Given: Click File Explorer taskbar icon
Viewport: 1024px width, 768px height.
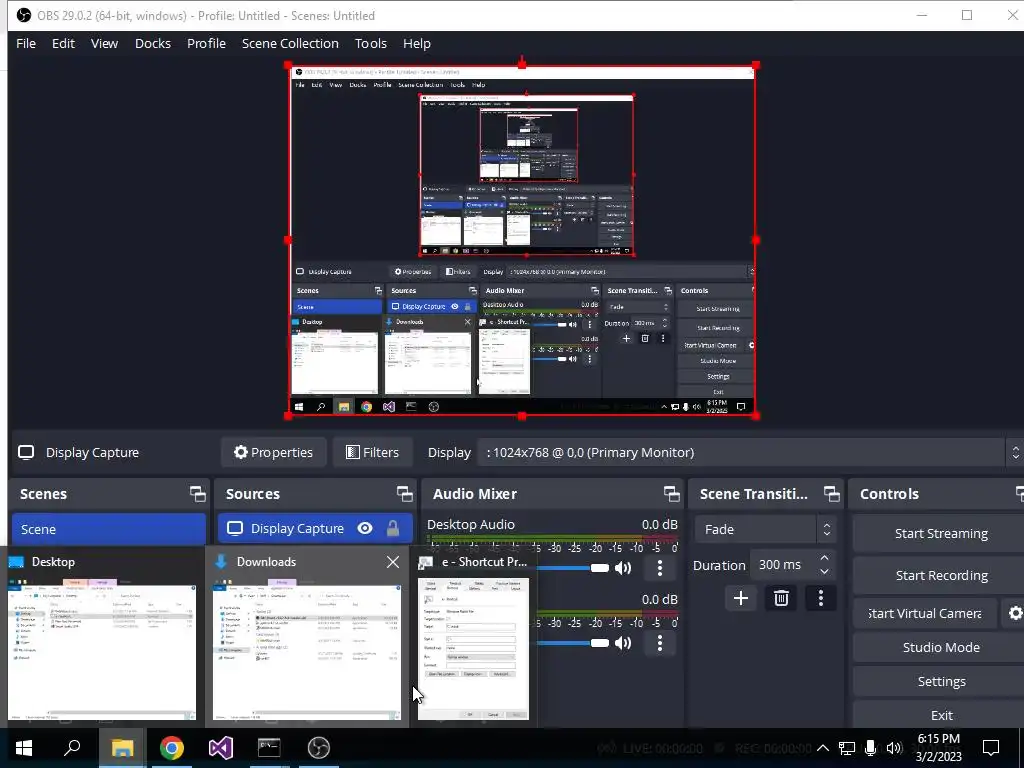Looking at the screenshot, I should (x=122, y=748).
